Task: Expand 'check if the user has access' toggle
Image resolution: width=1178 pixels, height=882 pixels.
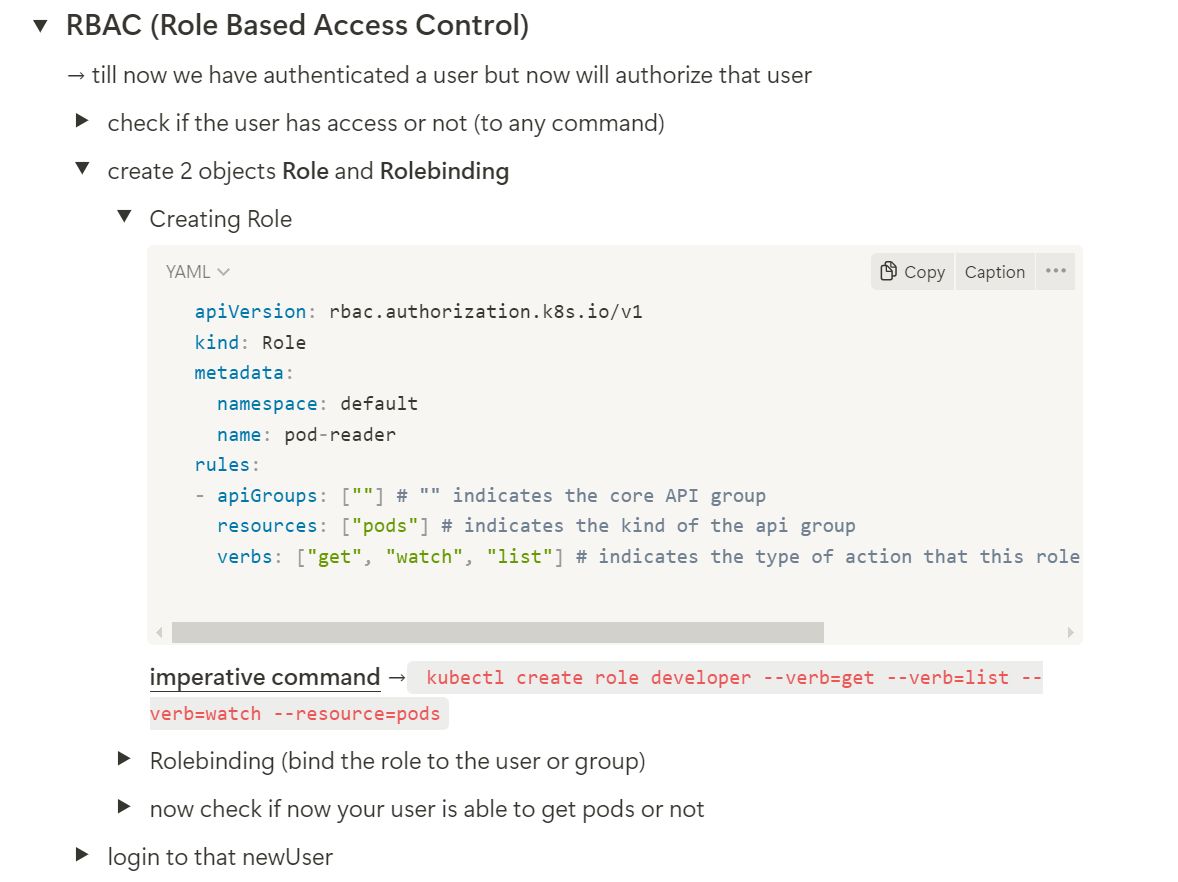Action: (x=83, y=121)
